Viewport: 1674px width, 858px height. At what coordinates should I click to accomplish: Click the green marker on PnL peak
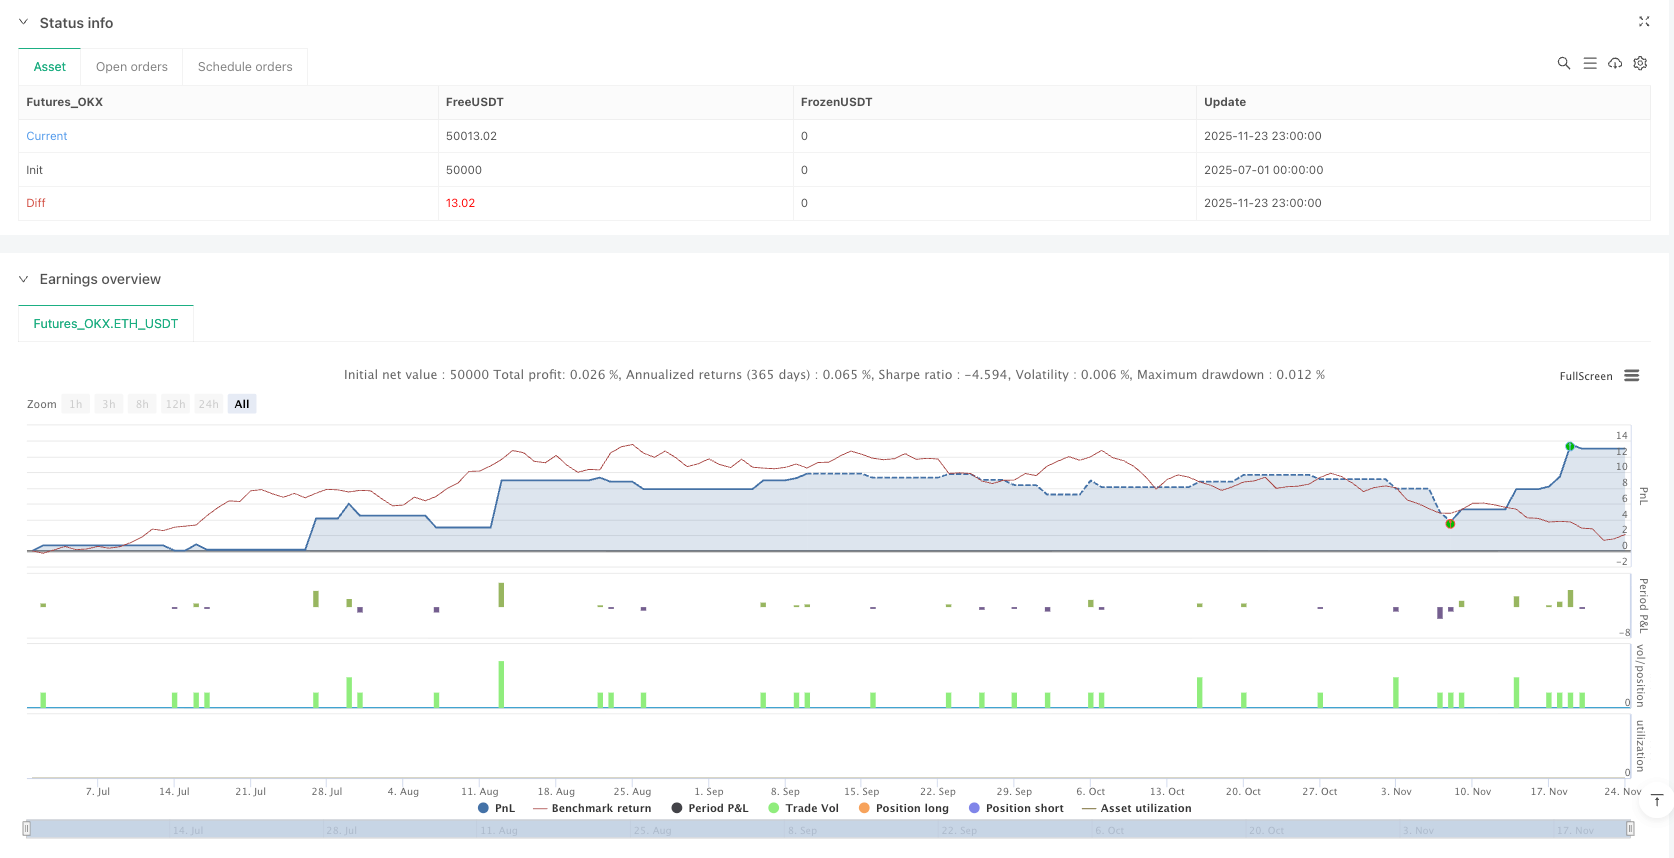1569,446
